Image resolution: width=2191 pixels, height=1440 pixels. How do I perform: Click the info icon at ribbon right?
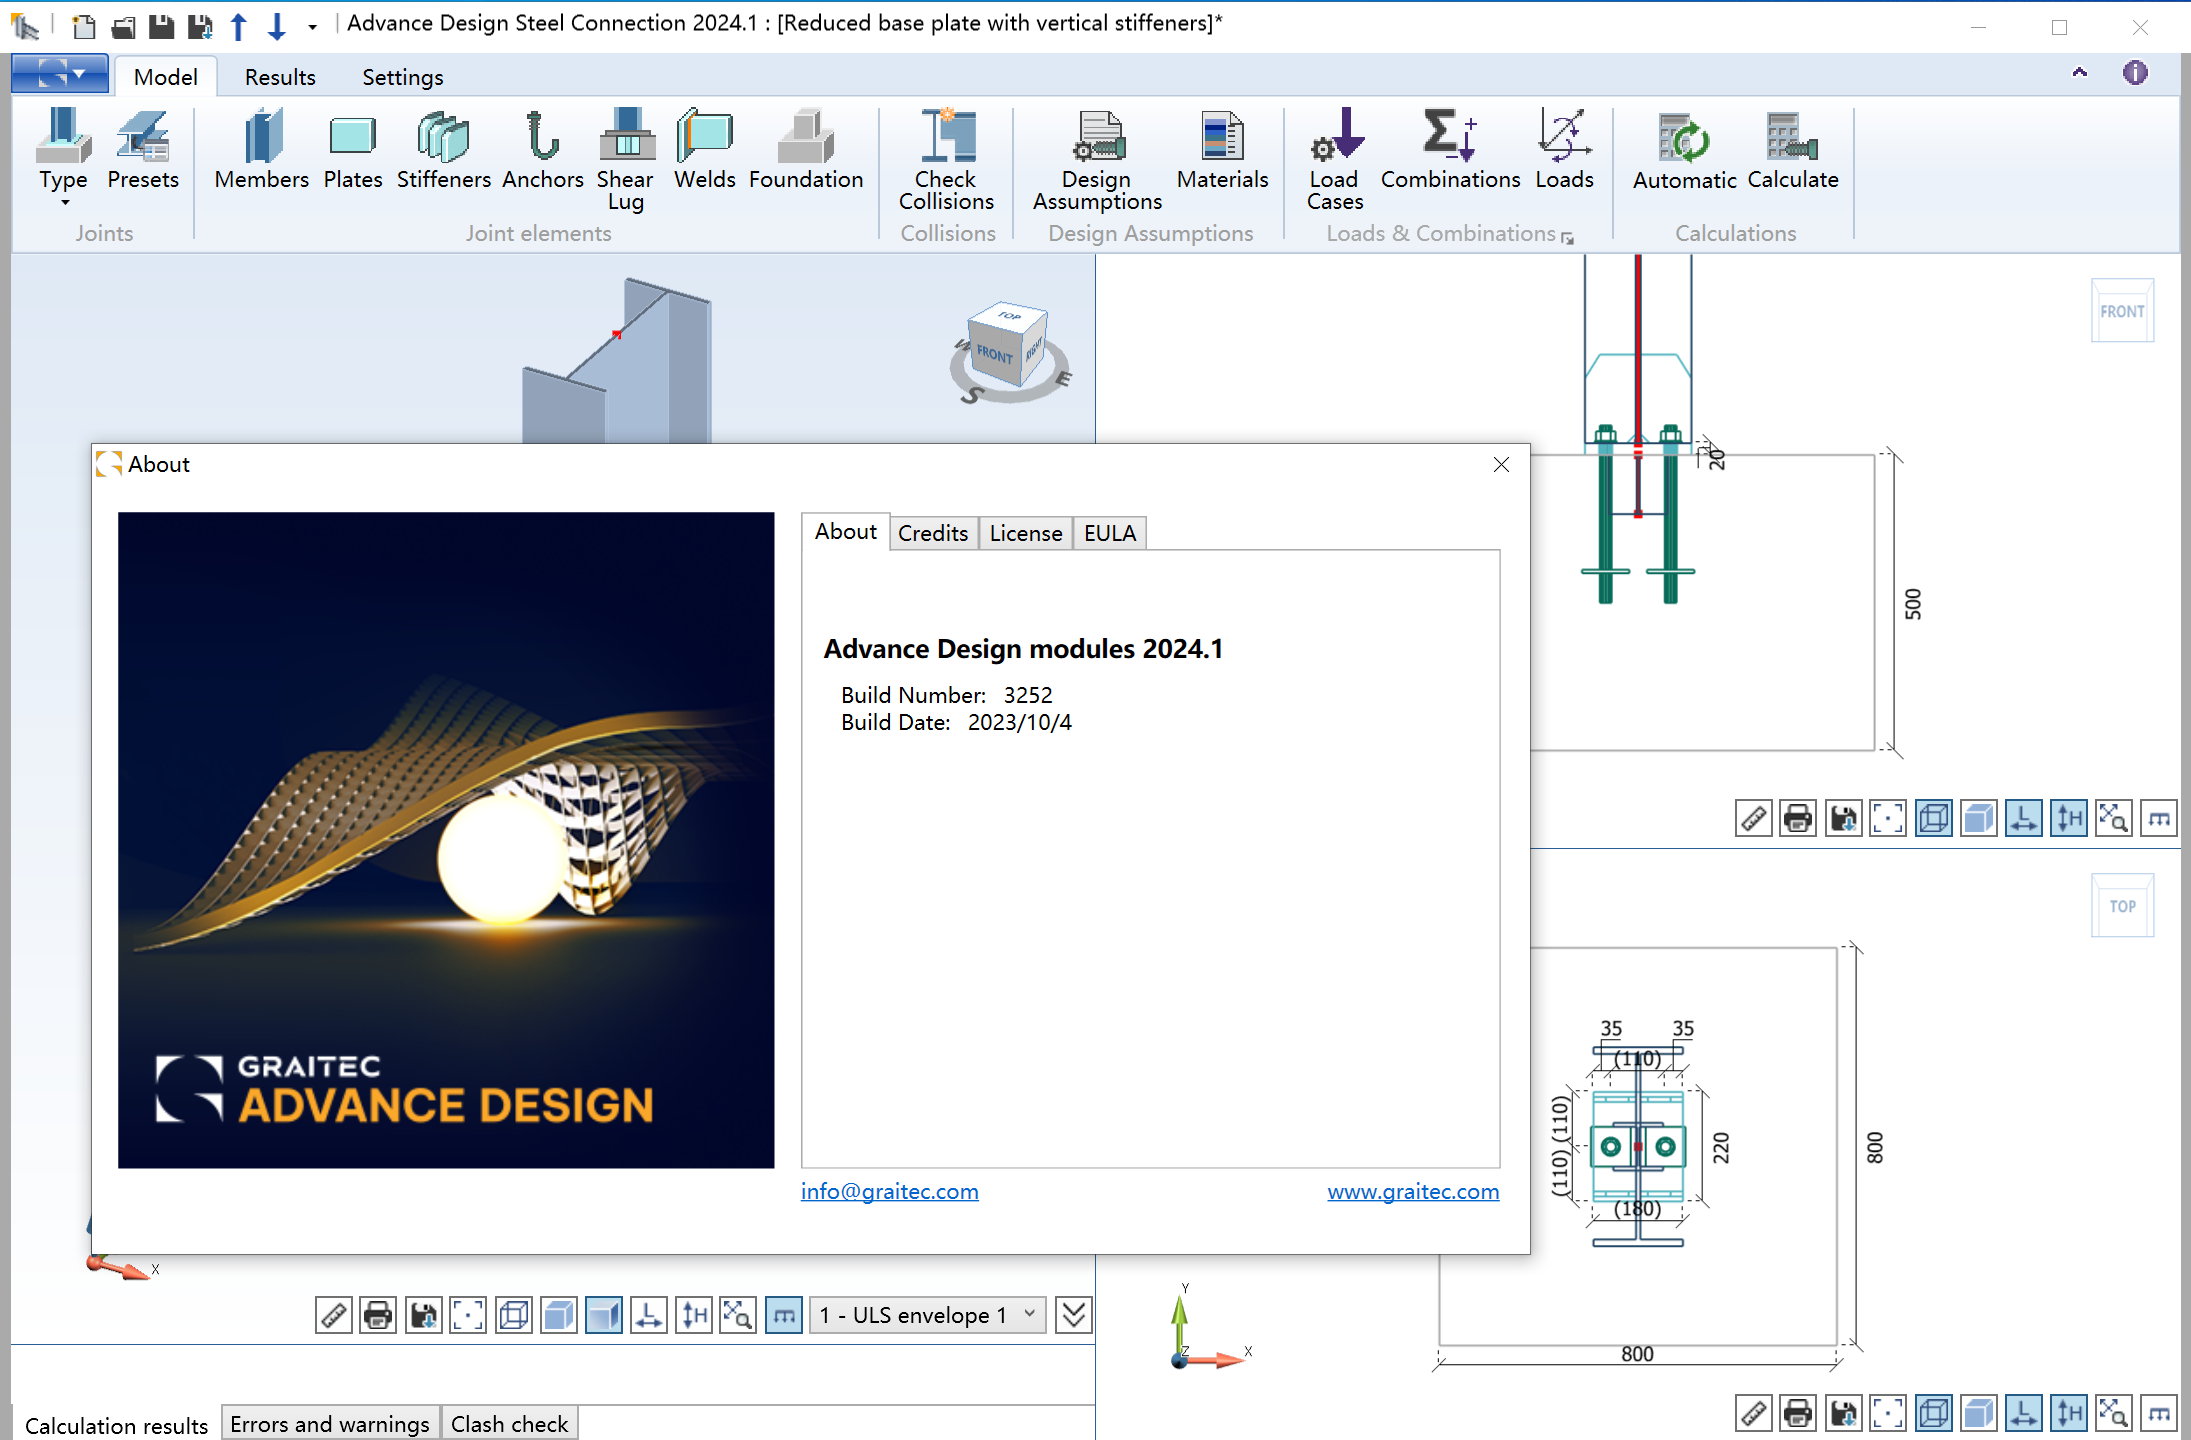click(x=2135, y=73)
